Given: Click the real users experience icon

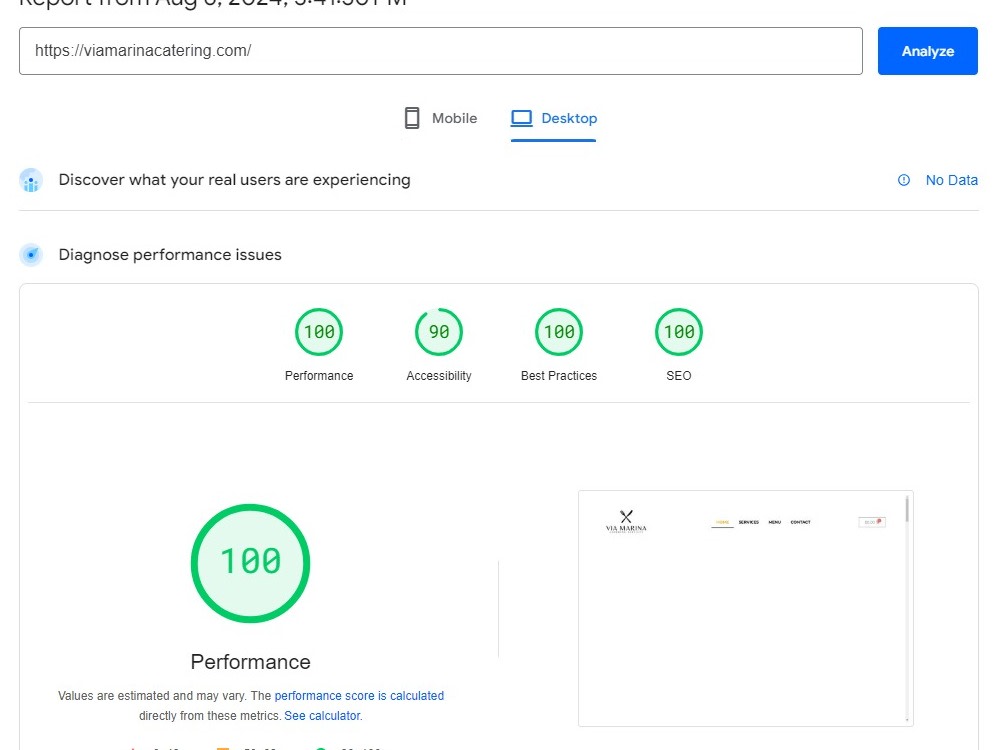Looking at the screenshot, I should tap(31, 180).
